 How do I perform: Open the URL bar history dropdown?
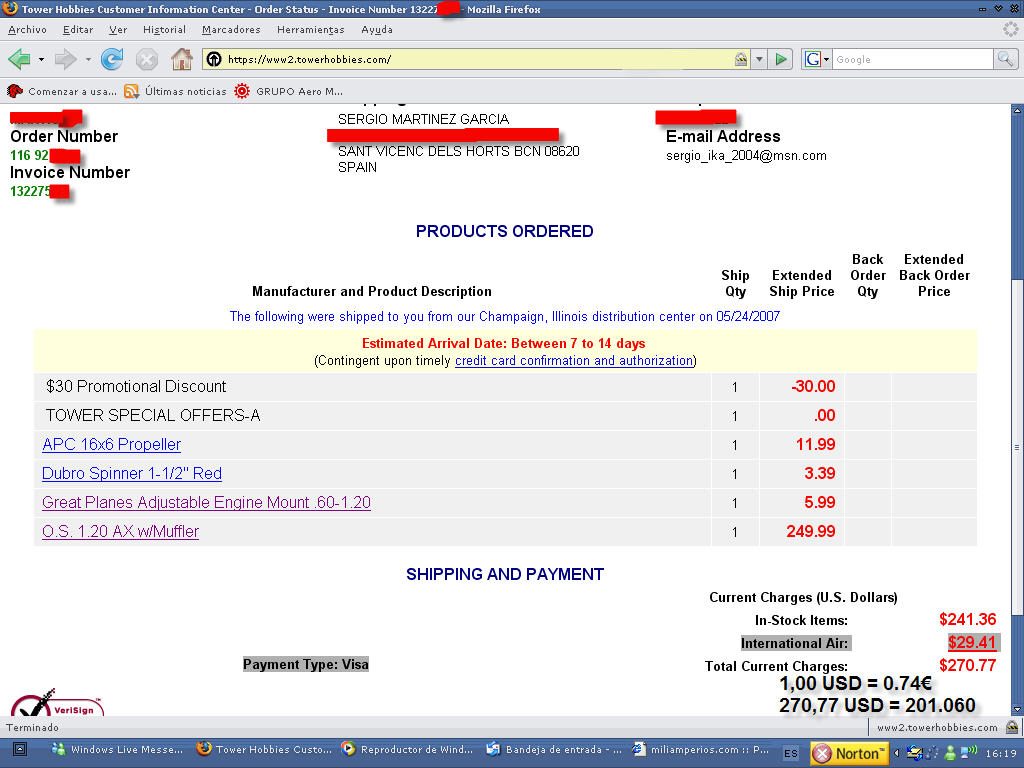(x=759, y=60)
